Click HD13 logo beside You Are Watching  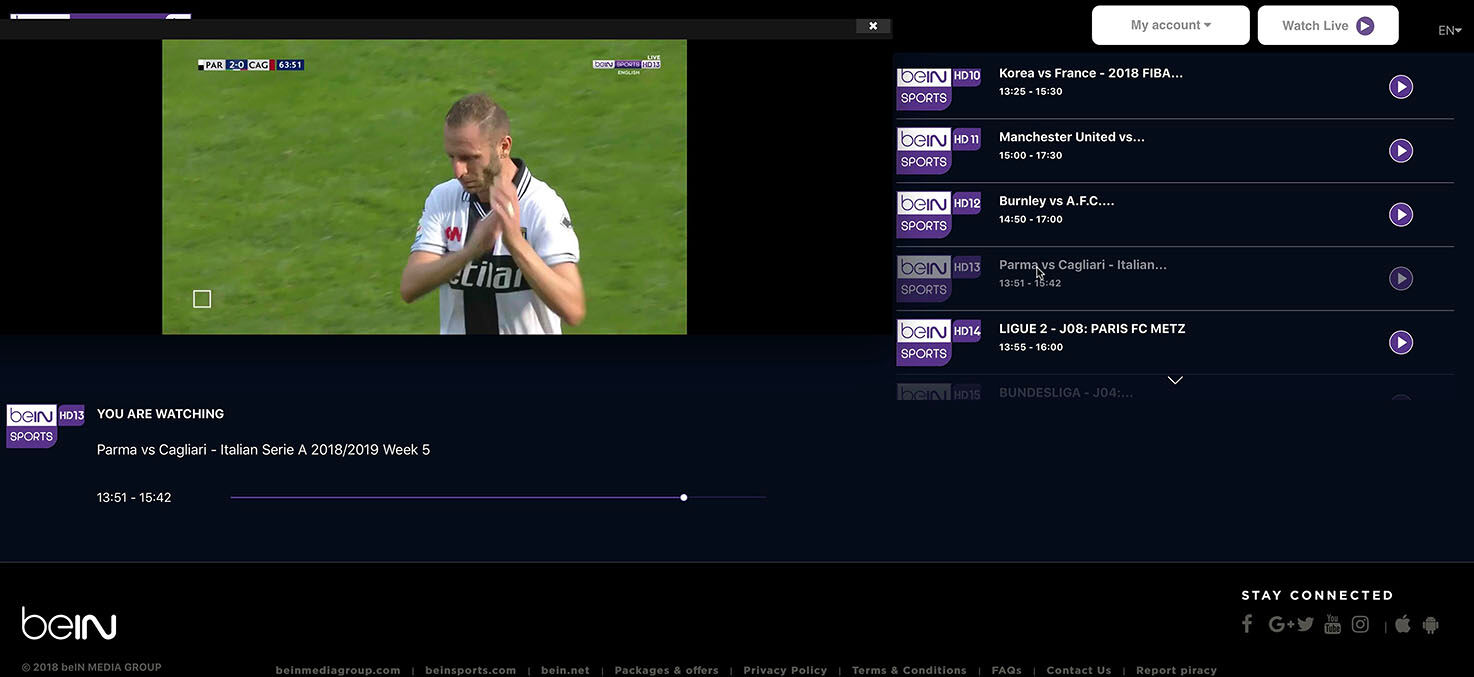coord(45,426)
